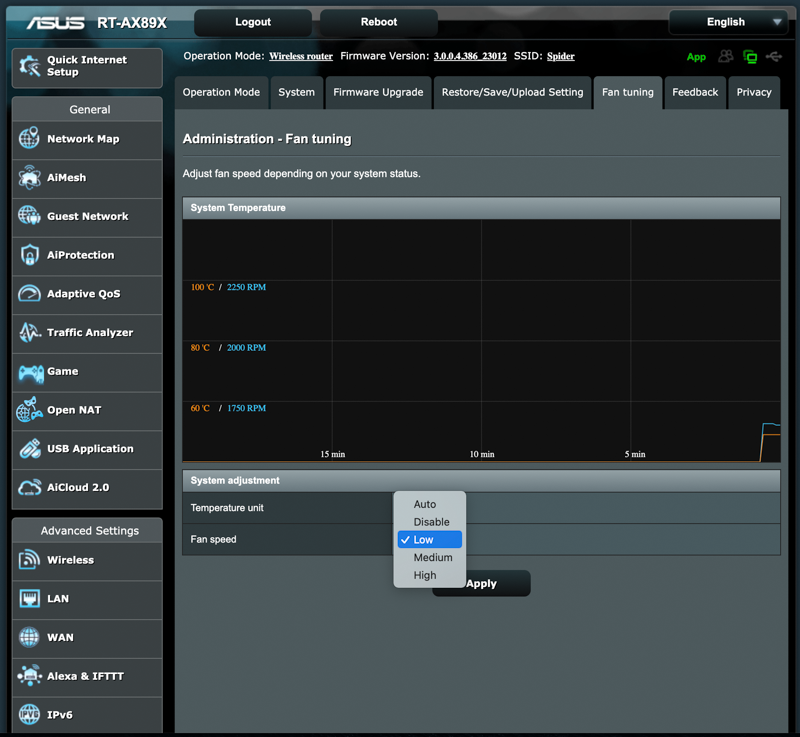Click the 80 °C / 2000 RPM label
The width and height of the screenshot is (800, 737).
pos(228,348)
